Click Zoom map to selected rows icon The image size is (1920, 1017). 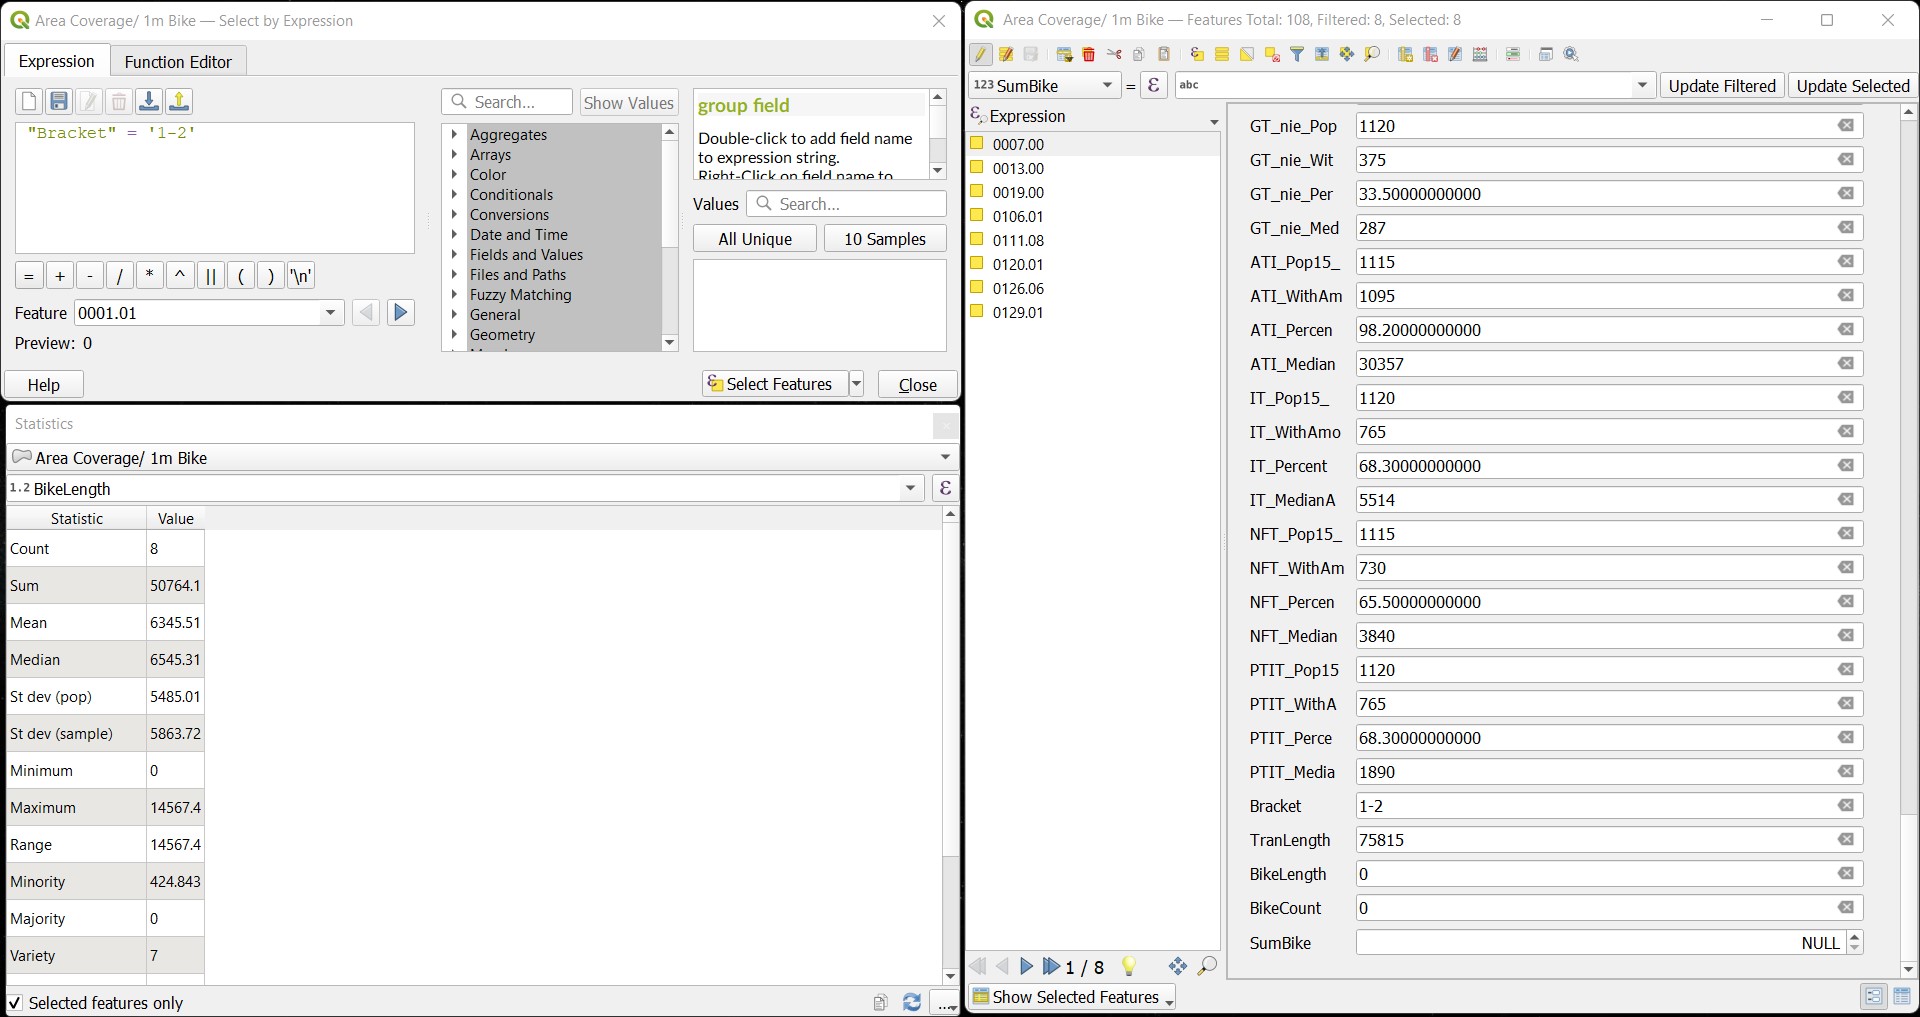pyautogui.click(x=1372, y=55)
